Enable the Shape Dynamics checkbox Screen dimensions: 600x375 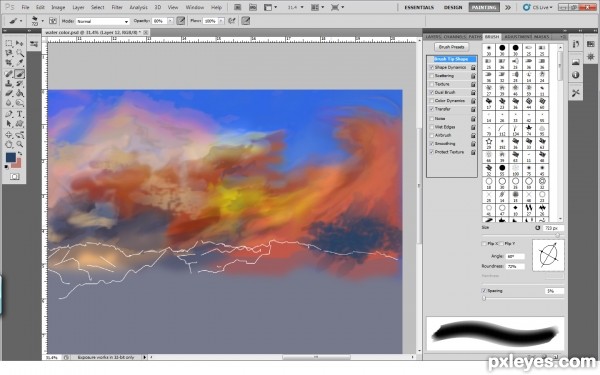pyautogui.click(x=432, y=67)
